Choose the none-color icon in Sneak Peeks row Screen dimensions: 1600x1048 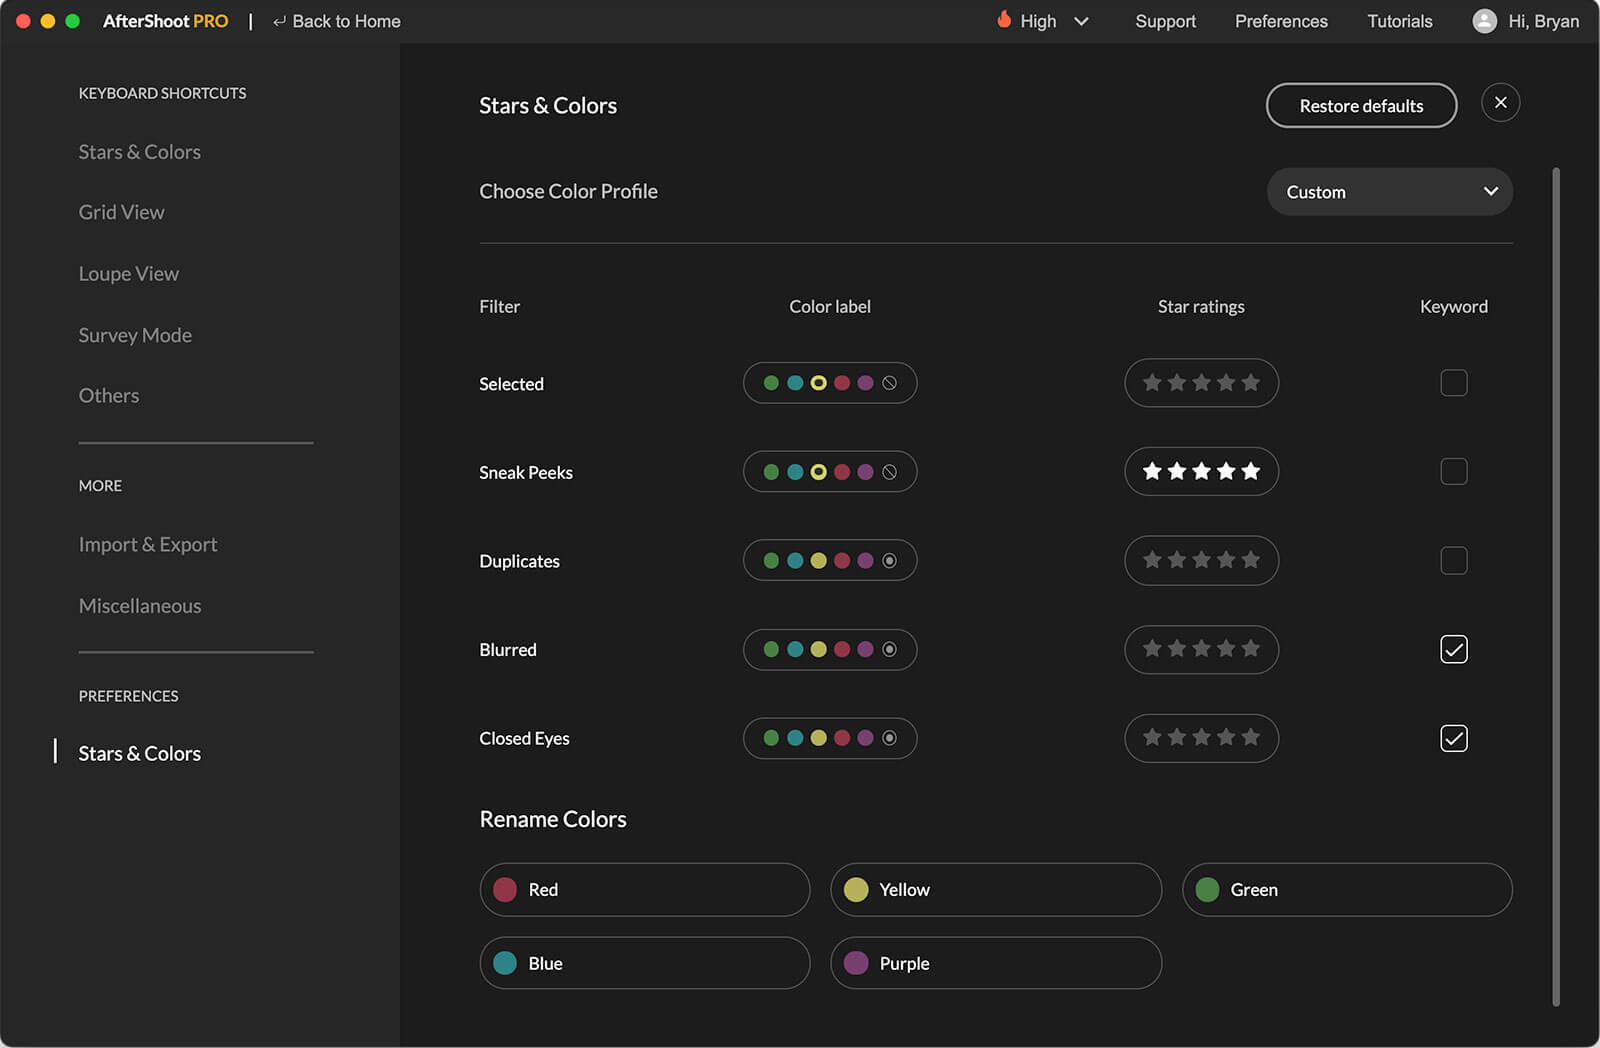pos(889,472)
